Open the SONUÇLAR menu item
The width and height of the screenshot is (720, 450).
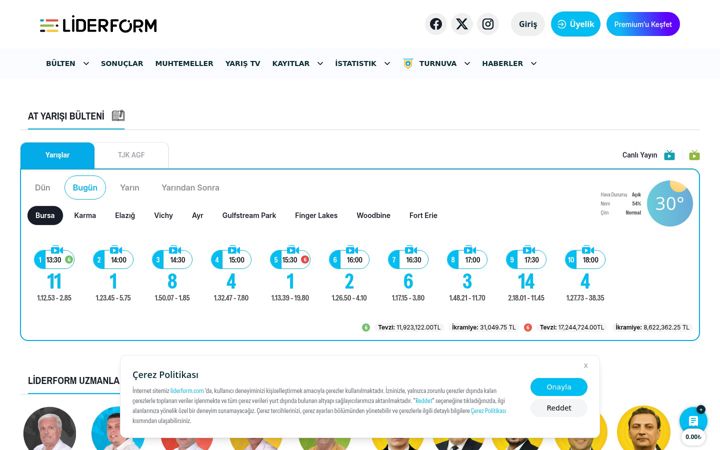point(122,63)
